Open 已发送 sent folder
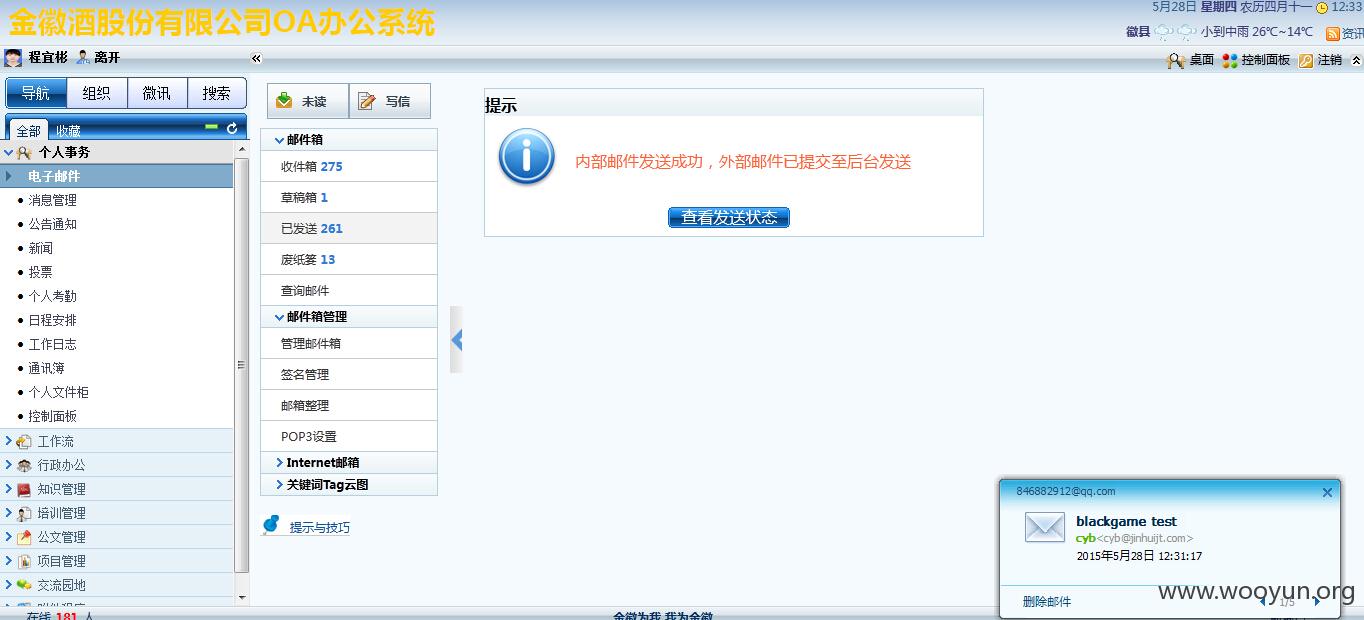Screen dimensions: 1364x620 pyautogui.click(x=348, y=228)
